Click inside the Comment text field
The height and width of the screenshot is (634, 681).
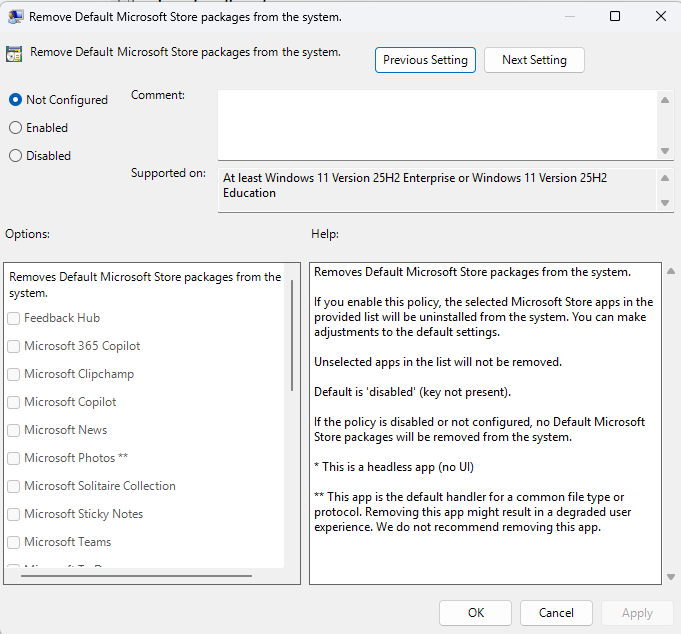(436, 124)
